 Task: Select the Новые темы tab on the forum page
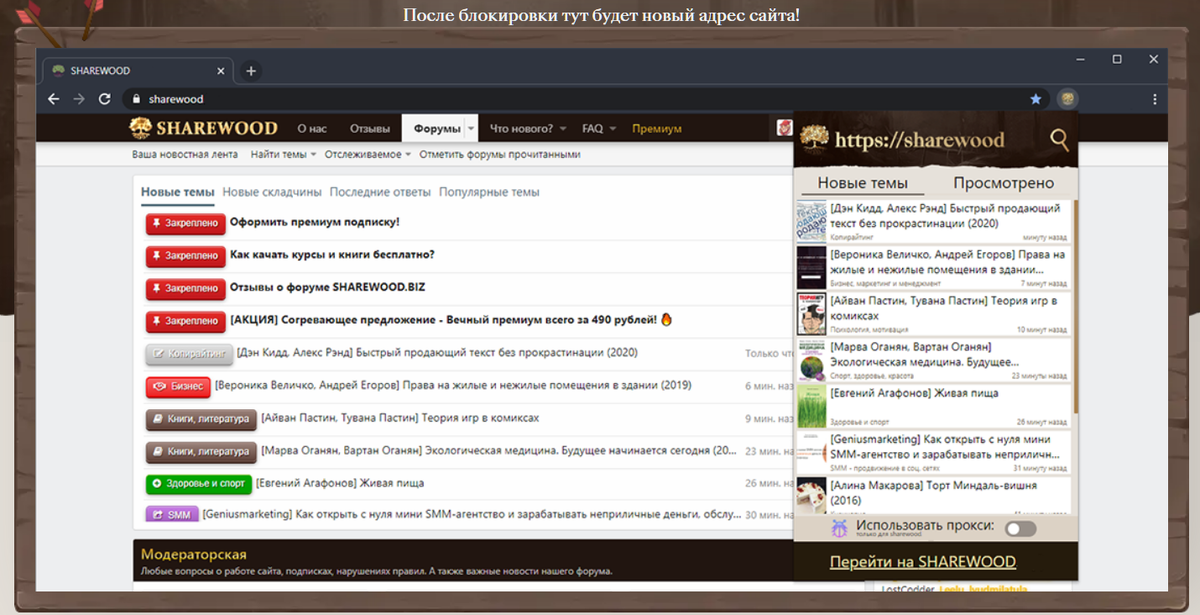pos(178,192)
